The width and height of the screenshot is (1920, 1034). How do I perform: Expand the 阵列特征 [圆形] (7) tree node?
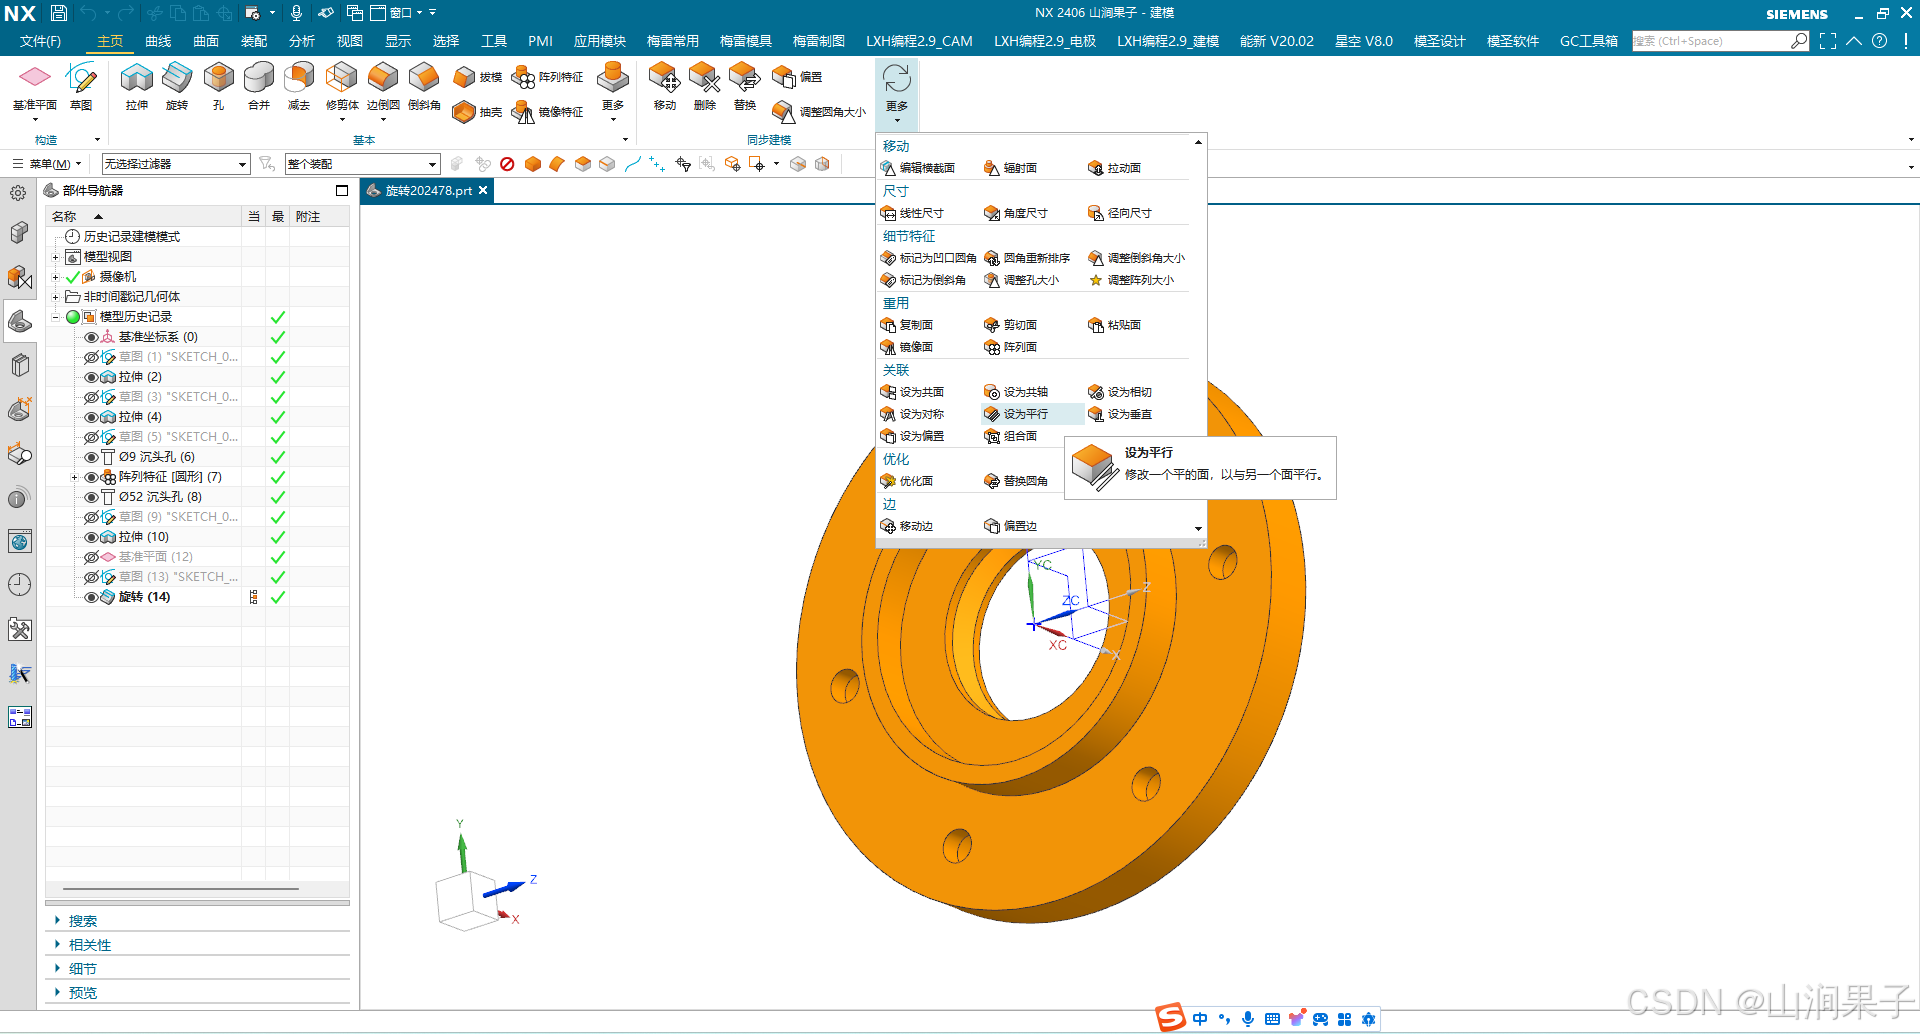pyautogui.click(x=74, y=477)
